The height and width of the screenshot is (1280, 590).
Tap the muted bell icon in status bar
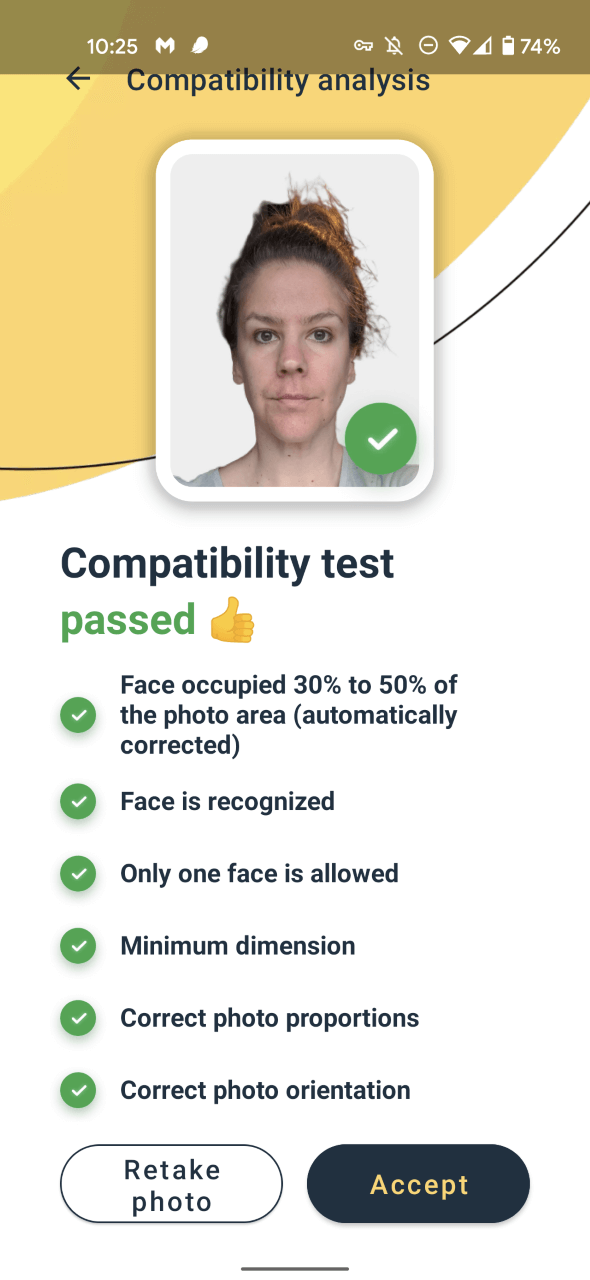pyautogui.click(x=395, y=46)
